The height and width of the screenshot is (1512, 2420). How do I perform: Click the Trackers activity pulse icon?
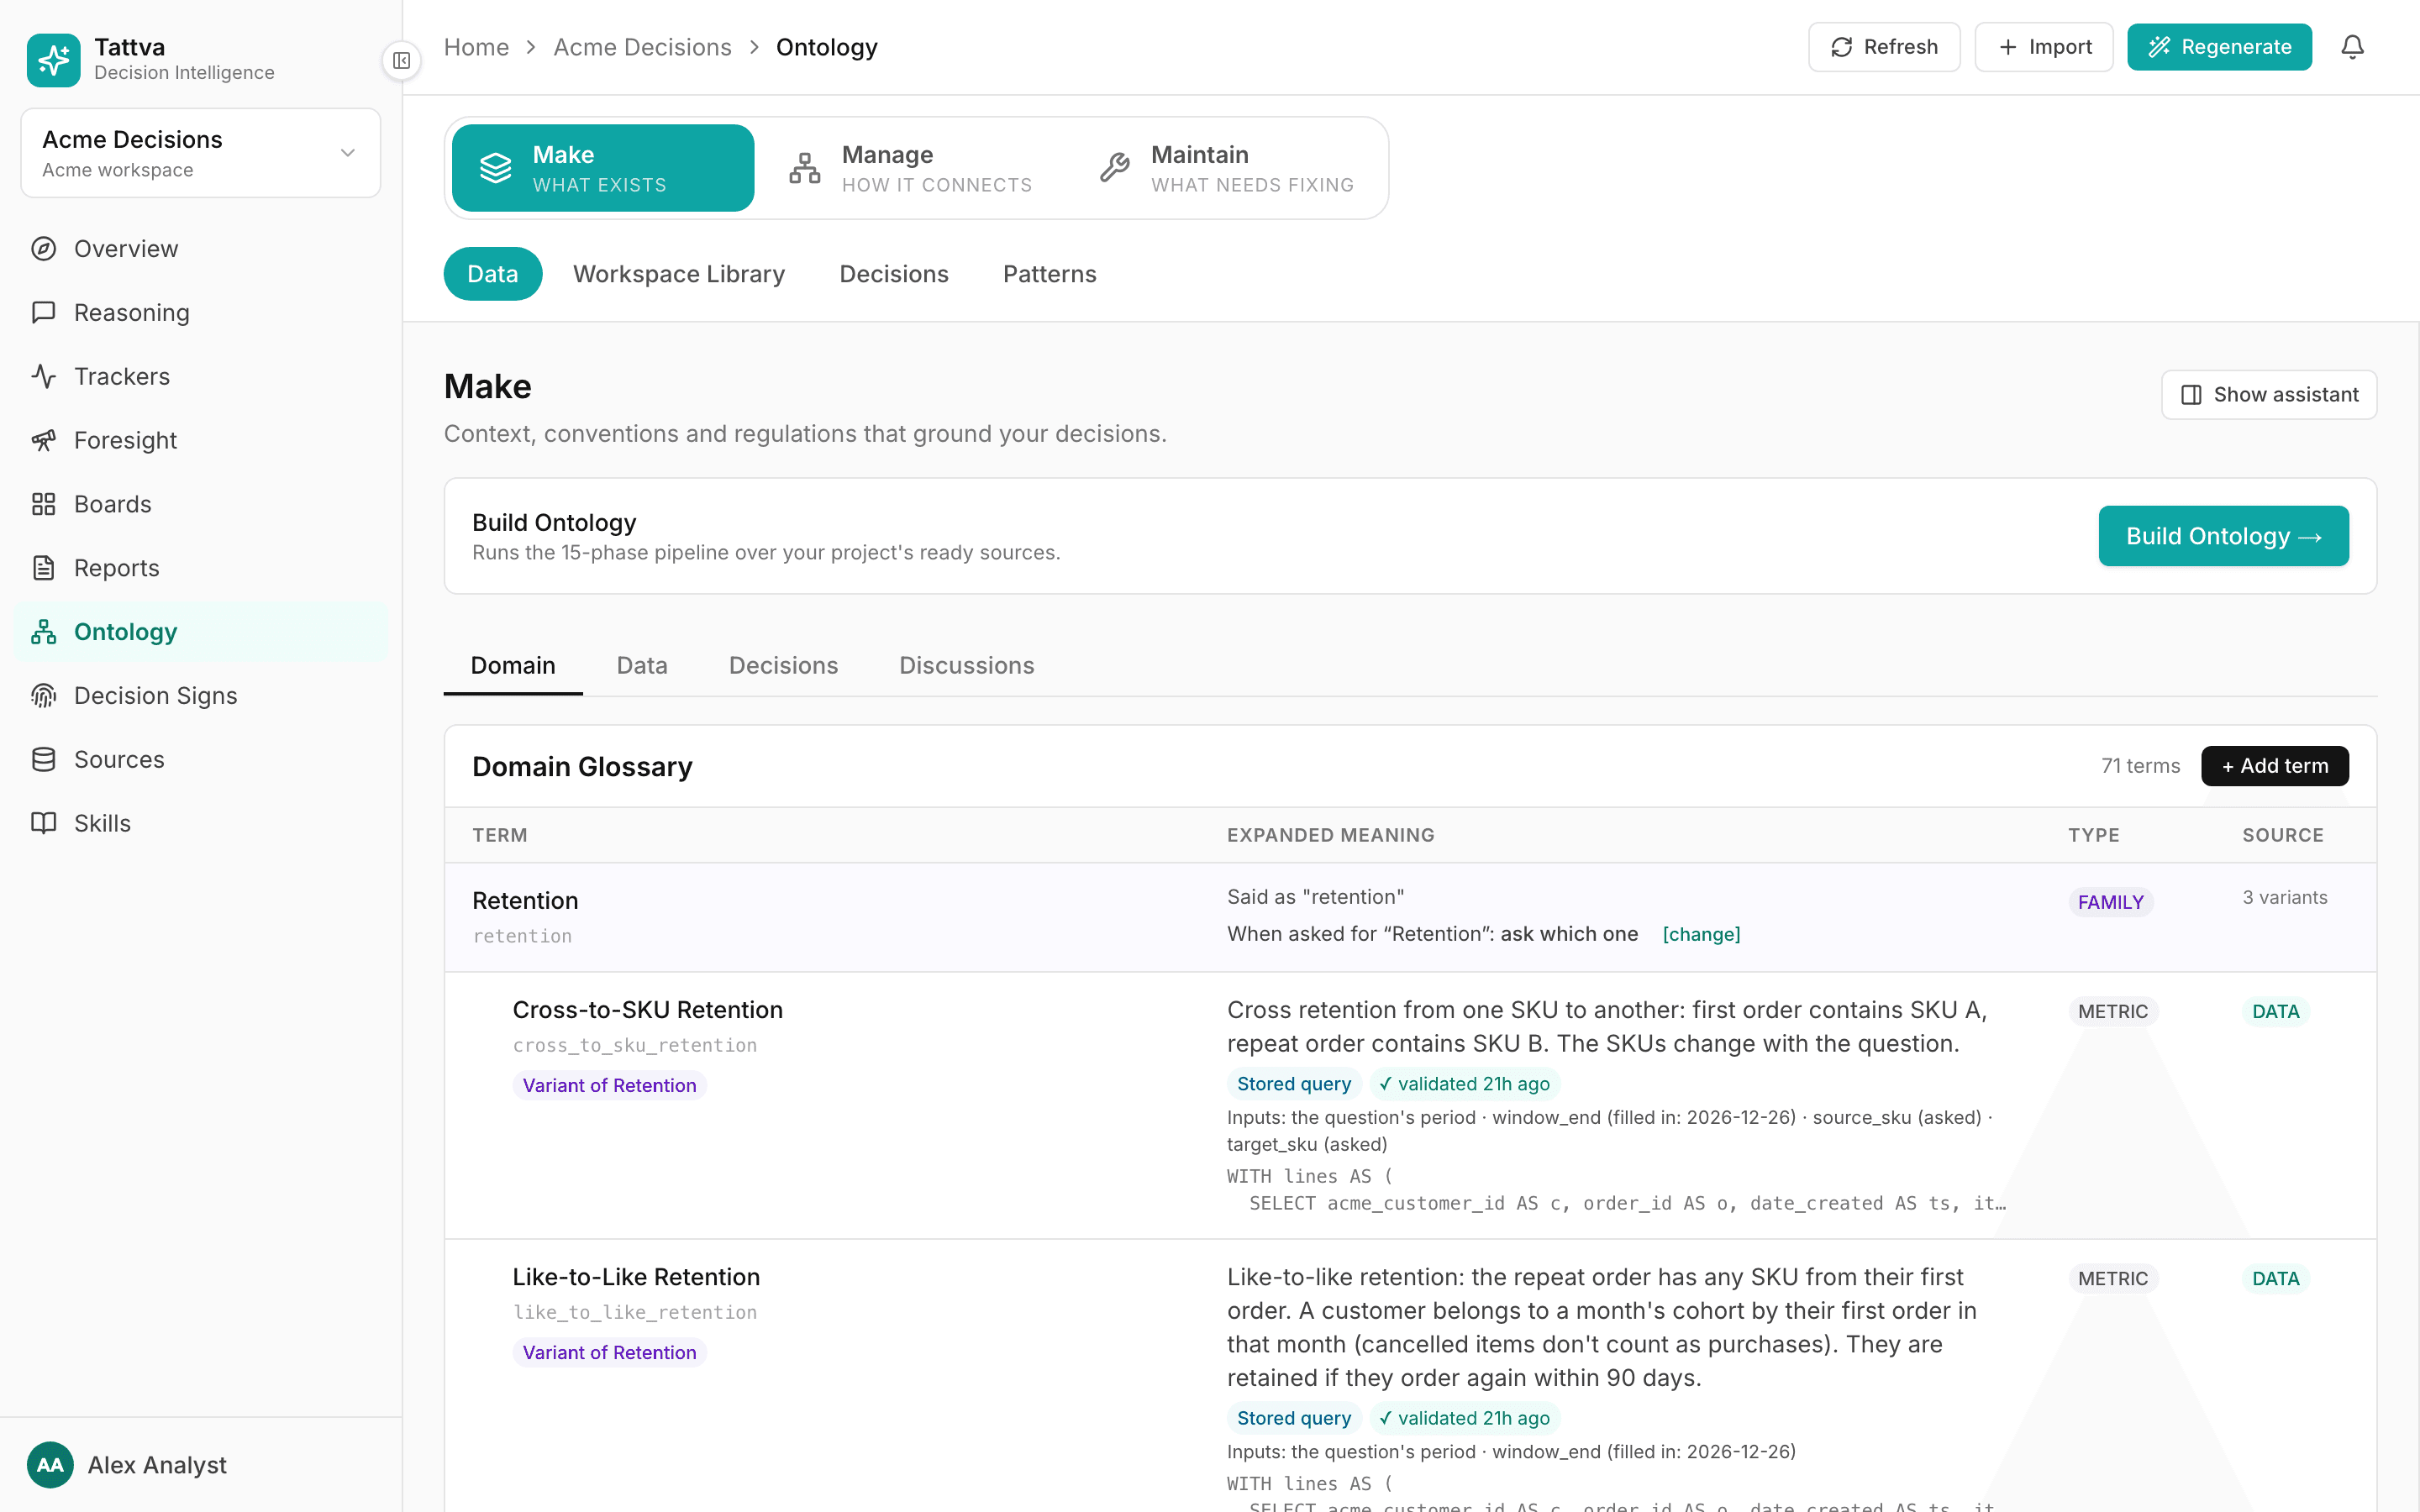(43, 376)
